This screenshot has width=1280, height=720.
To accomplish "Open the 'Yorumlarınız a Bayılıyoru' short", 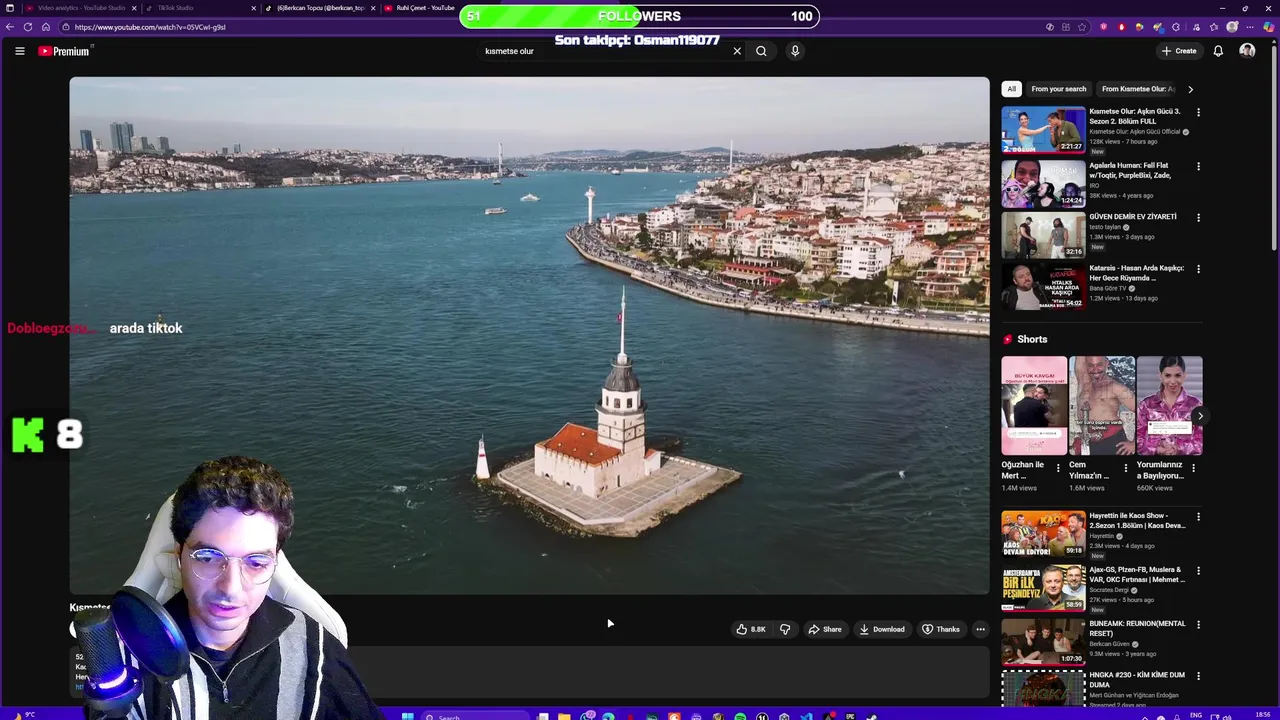I will 1169,406.
